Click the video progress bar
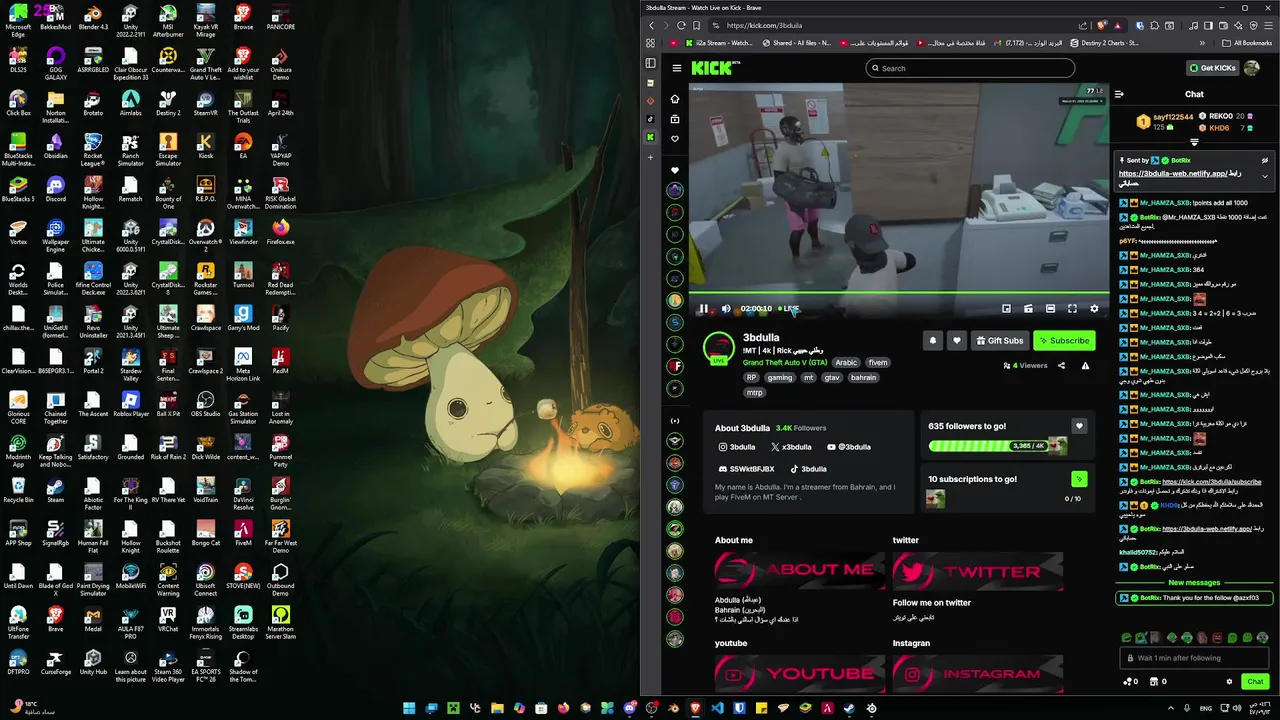 coord(898,293)
